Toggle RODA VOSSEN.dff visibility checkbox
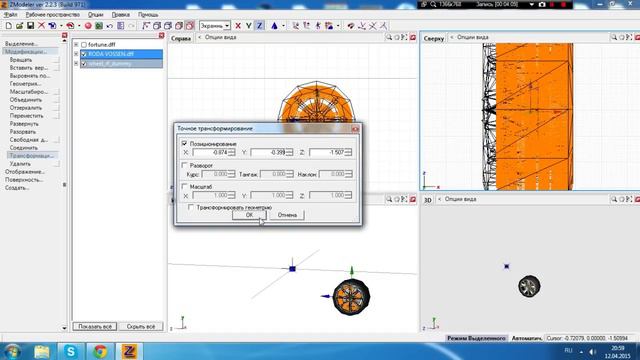The image size is (640, 360). coord(84,54)
